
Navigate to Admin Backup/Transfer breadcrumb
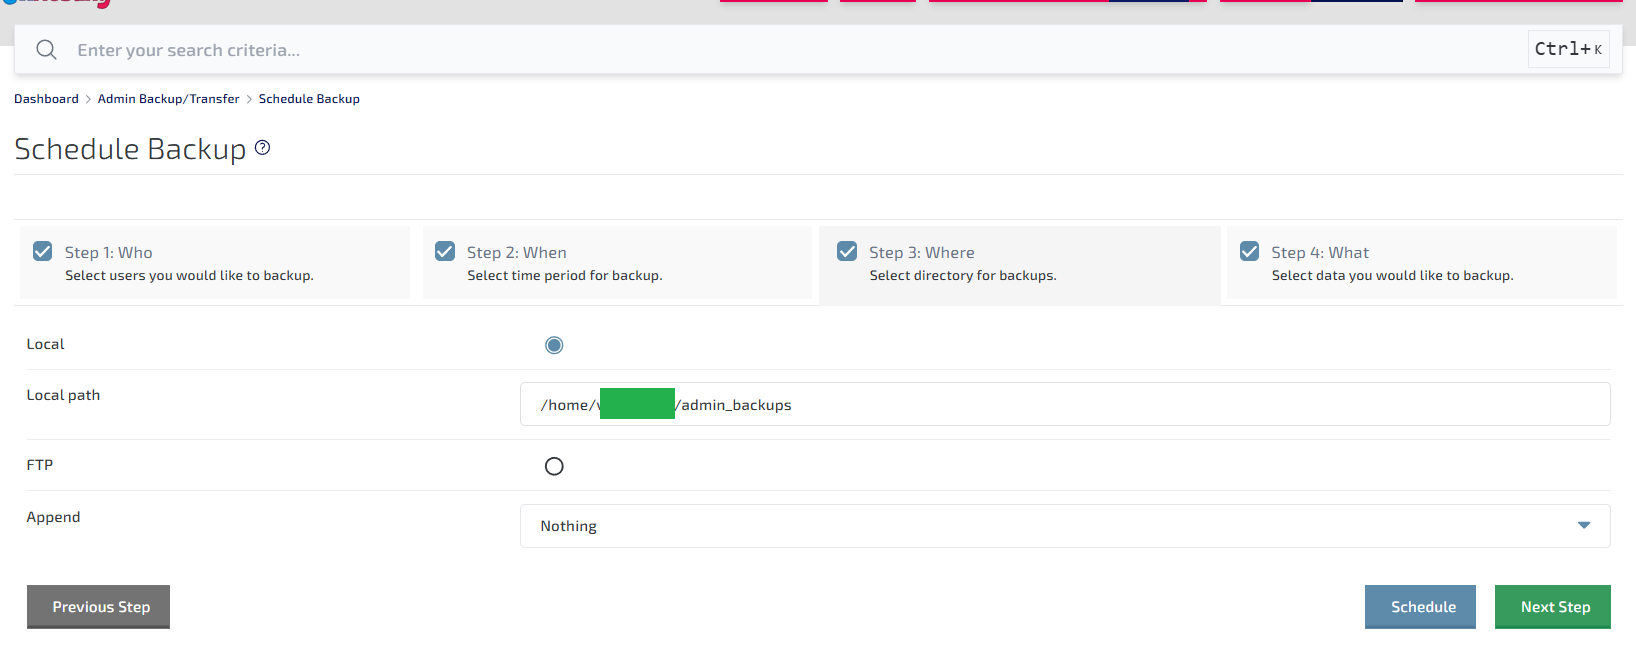click(168, 99)
